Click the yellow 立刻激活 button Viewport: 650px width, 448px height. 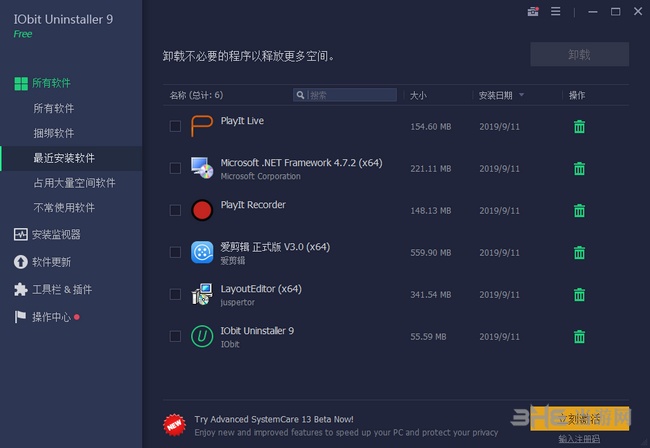pos(580,419)
